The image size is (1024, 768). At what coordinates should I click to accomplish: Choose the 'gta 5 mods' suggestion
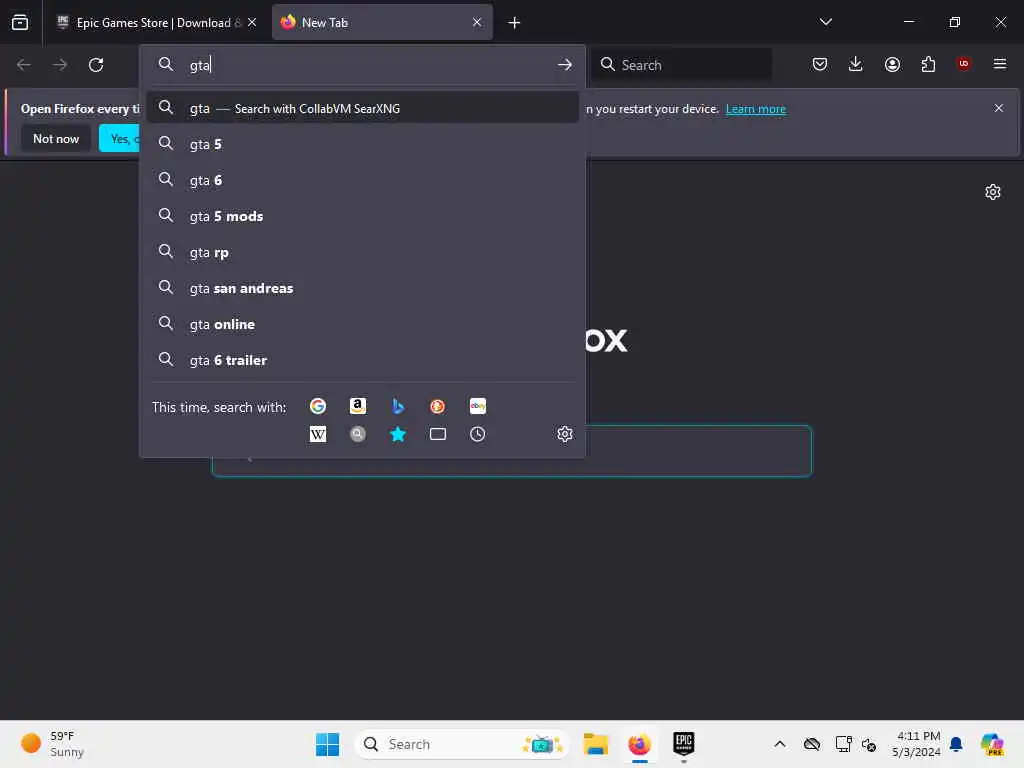point(362,216)
